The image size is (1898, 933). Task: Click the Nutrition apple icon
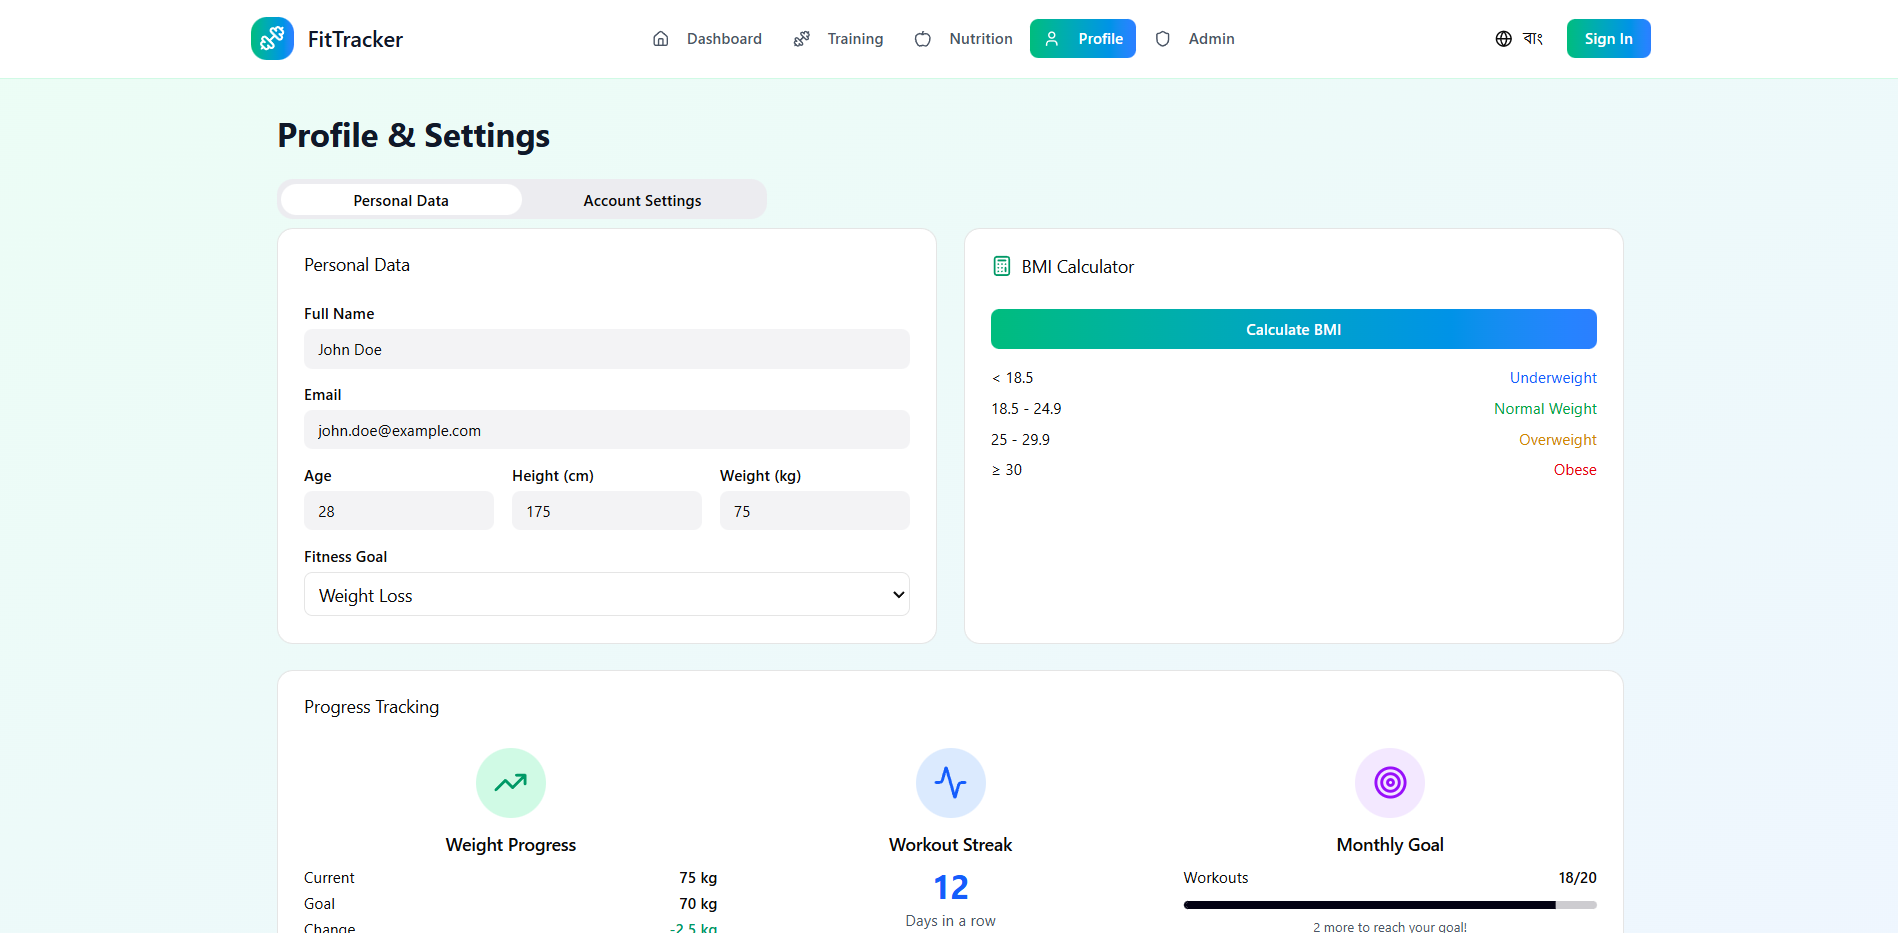[x=923, y=38]
